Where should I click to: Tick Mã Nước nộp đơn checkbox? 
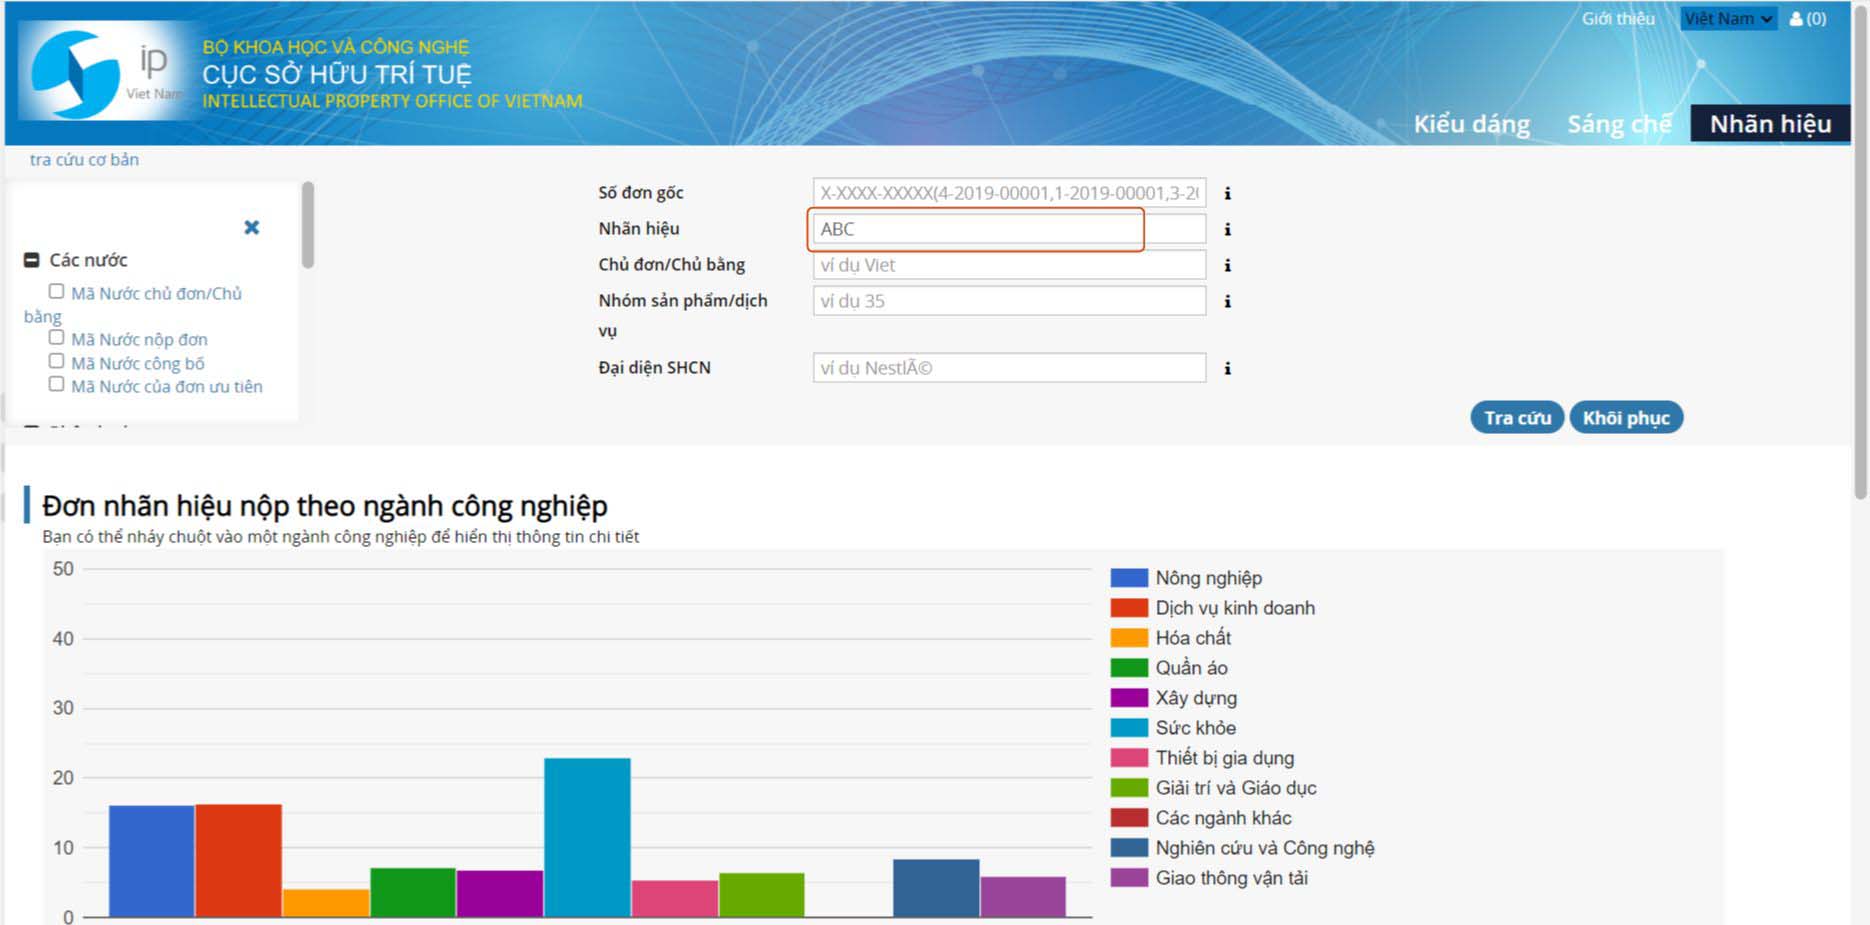pyautogui.click(x=56, y=337)
